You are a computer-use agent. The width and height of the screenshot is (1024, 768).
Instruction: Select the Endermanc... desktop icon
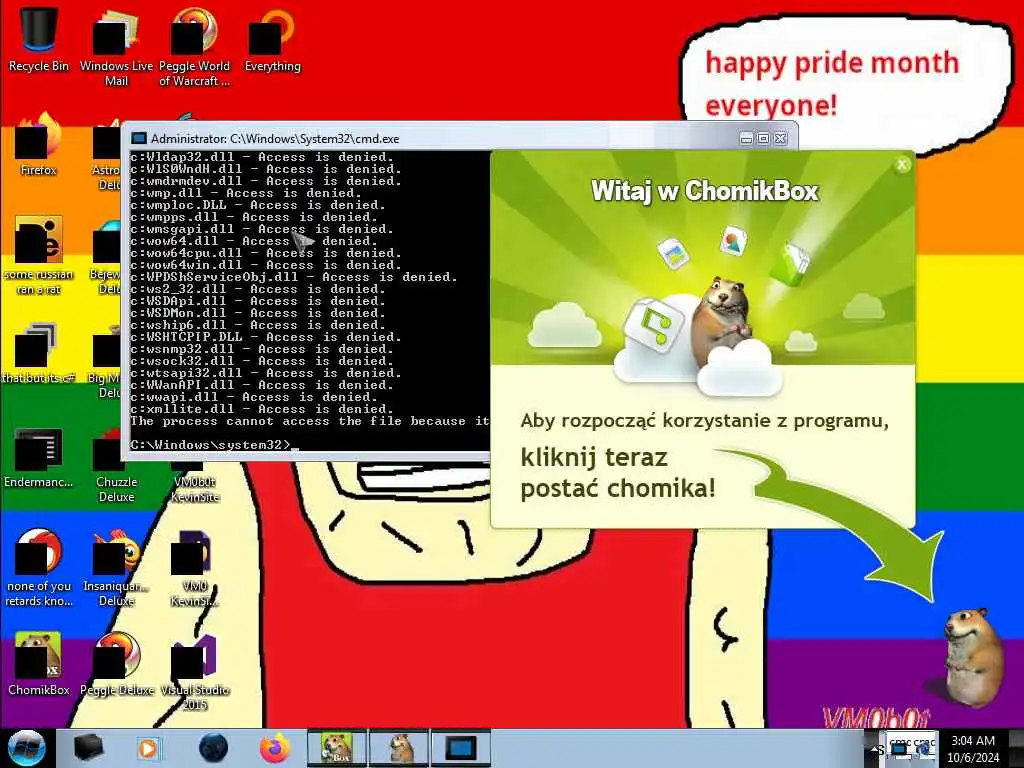point(39,457)
